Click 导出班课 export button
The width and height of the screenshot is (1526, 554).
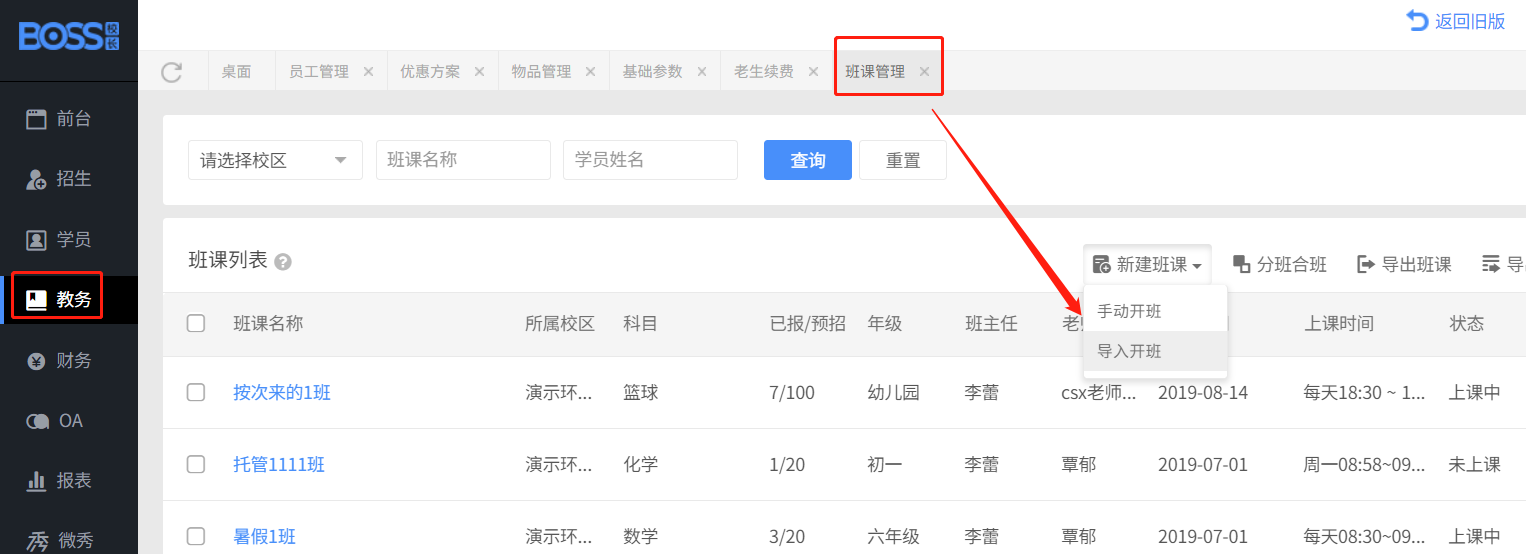pyautogui.click(x=1404, y=264)
